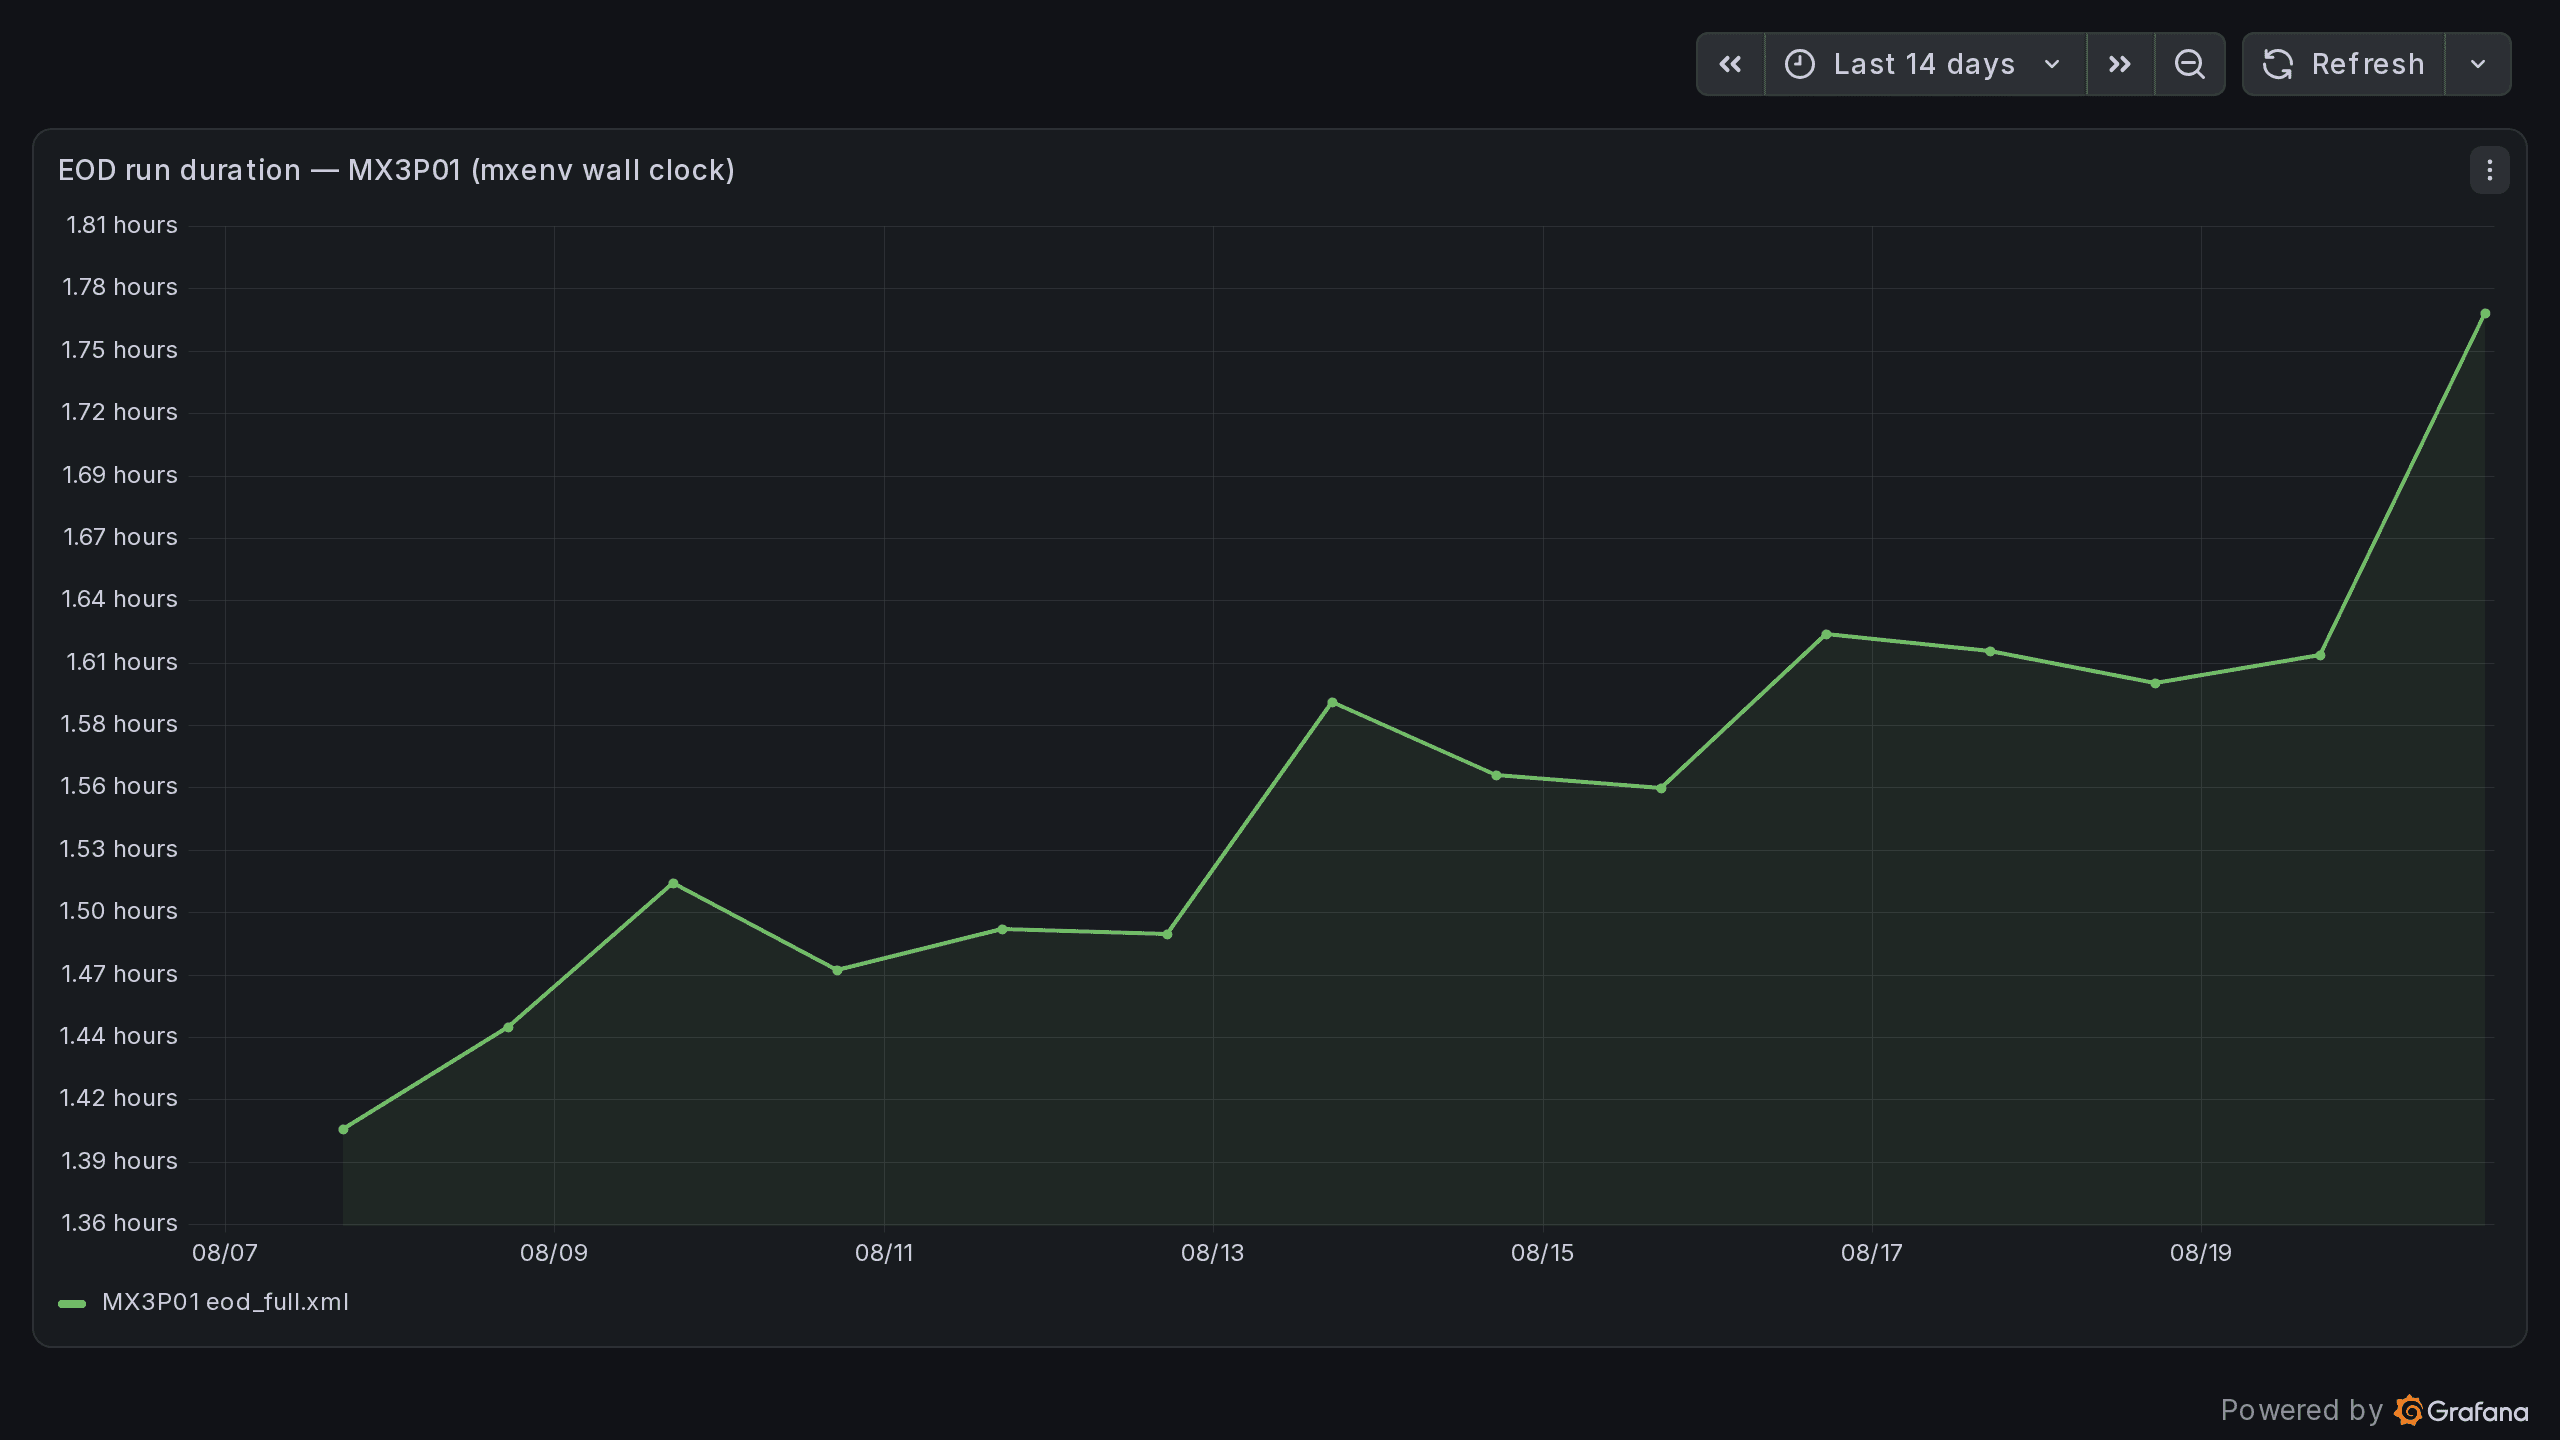Shift time range backward with double-left arrows
This screenshot has height=1440, width=2560.
pos(1730,64)
